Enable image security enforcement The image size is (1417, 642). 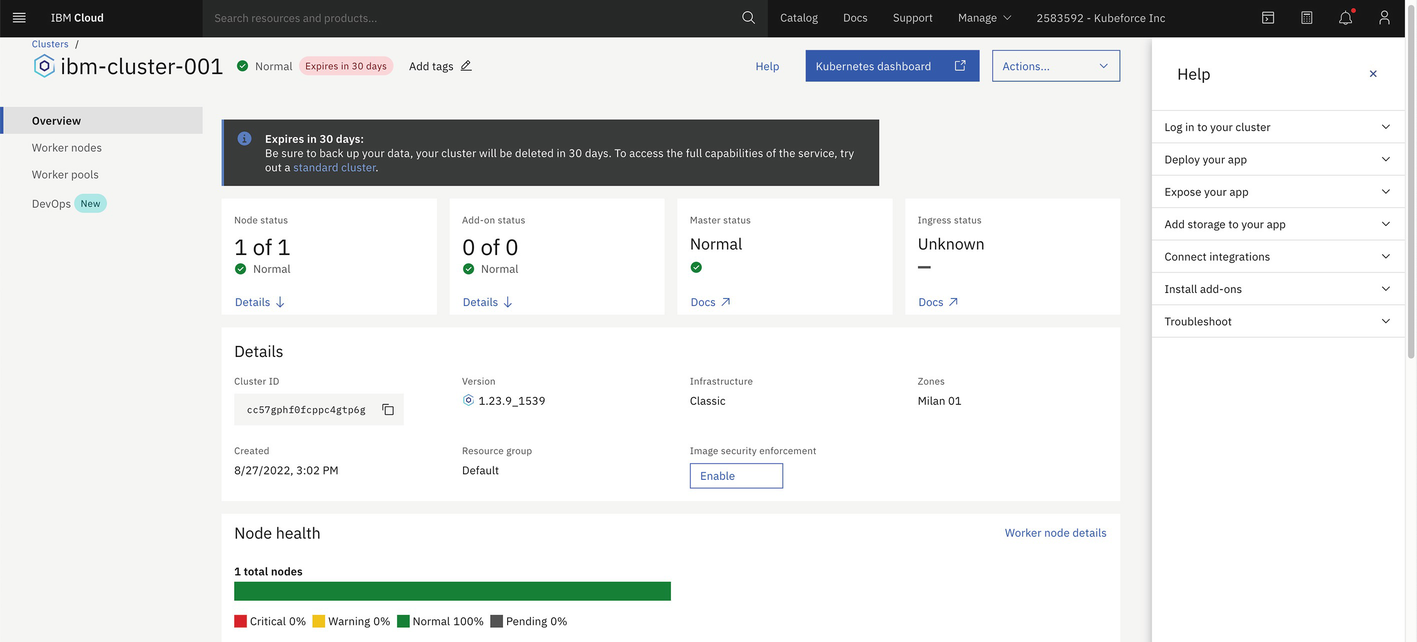click(x=735, y=476)
